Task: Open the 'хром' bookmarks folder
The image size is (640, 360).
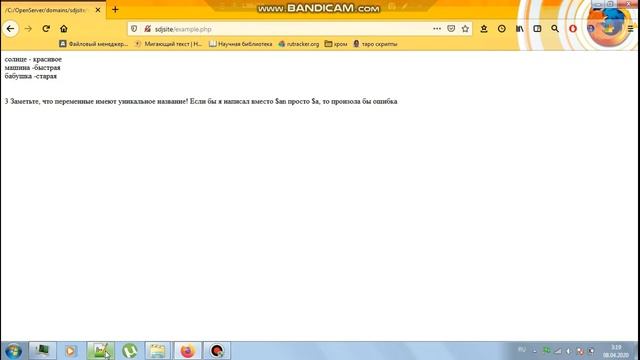Action: pos(336,44)
